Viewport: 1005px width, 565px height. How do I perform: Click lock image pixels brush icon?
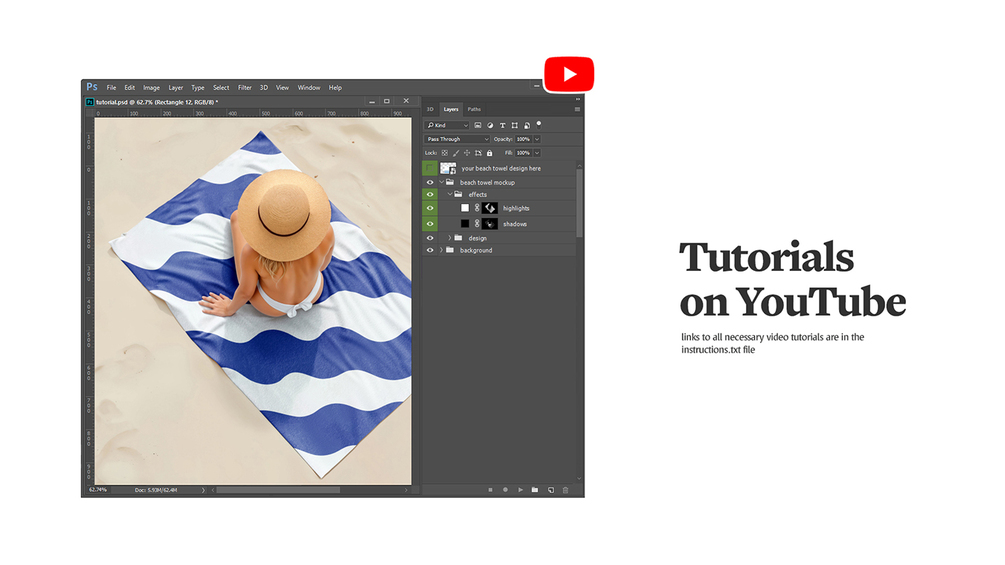[456, 153]
